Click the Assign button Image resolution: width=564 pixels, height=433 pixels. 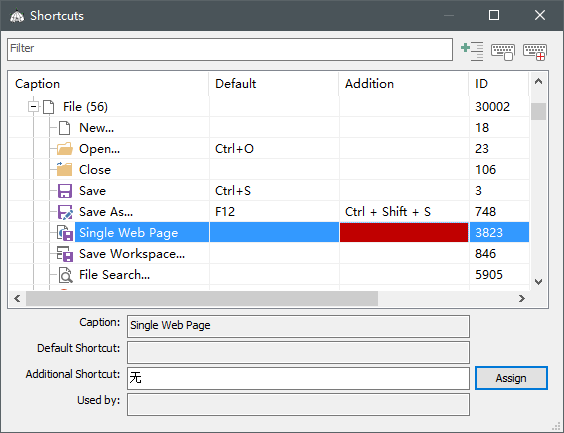511,378
